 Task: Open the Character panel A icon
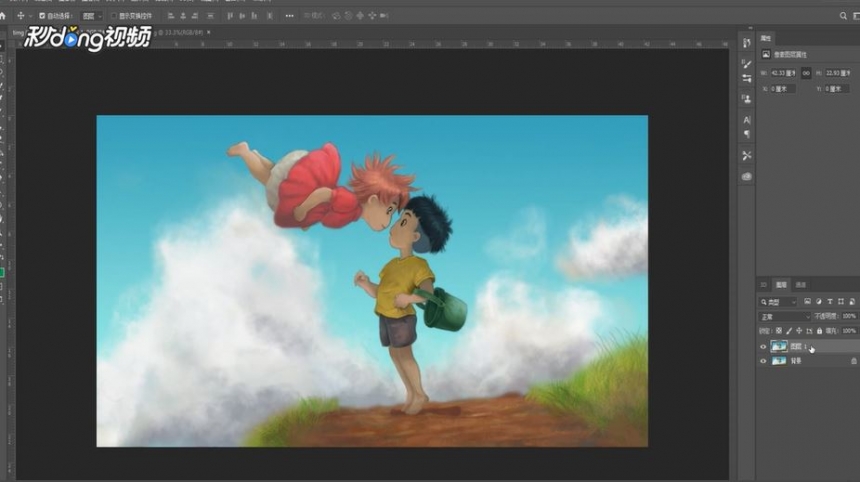click(x=746, y=120)
